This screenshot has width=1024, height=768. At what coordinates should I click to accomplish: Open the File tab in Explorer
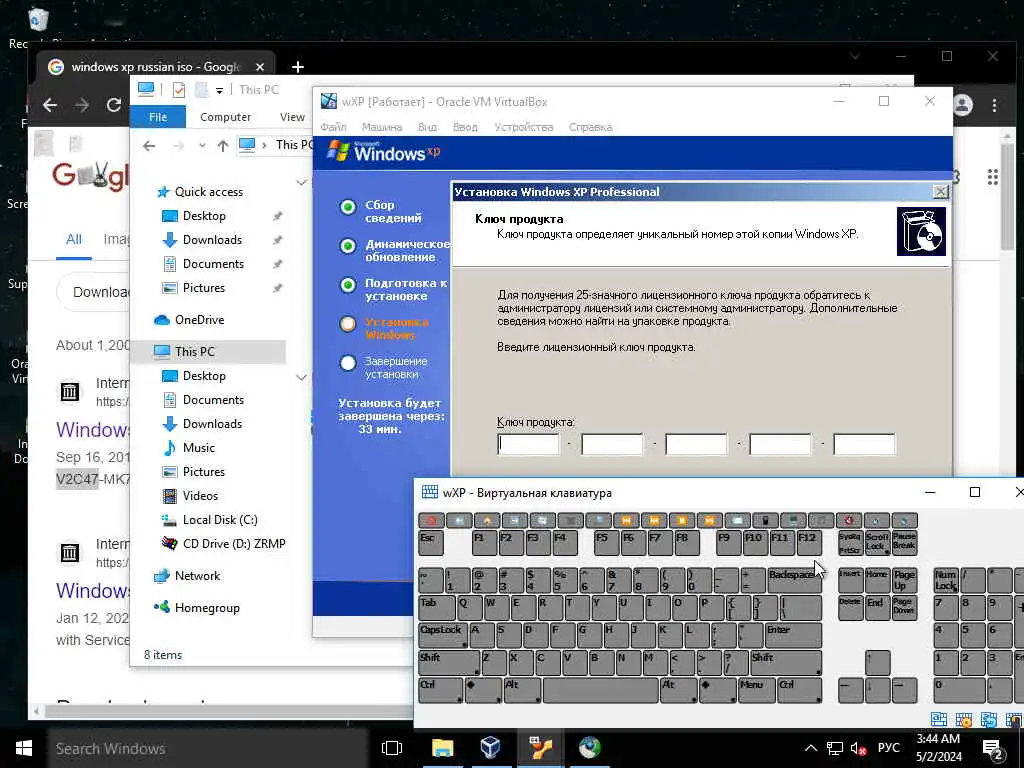(158, 117)
